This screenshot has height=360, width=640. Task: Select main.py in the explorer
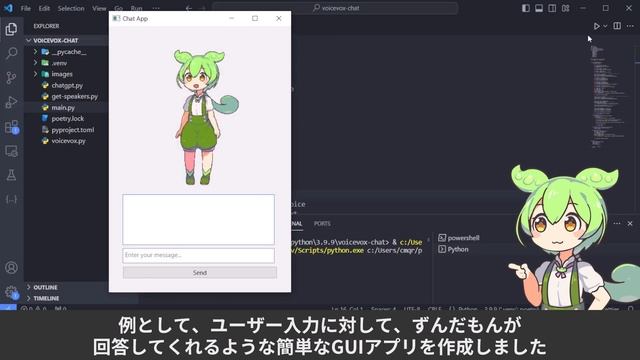(63, 107)
